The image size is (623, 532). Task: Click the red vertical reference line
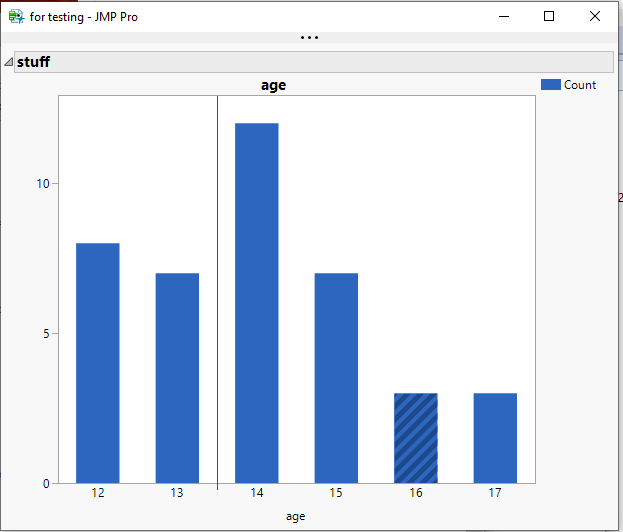(217, 292)
